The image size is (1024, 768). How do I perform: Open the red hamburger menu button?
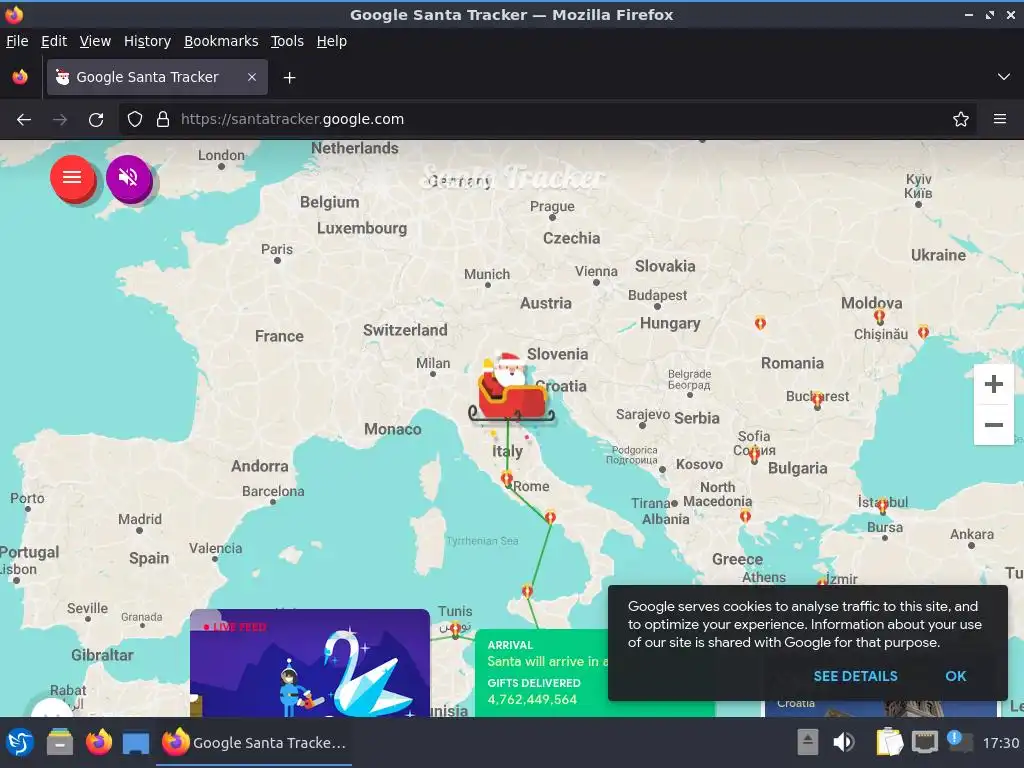click(x=72, y=178)
